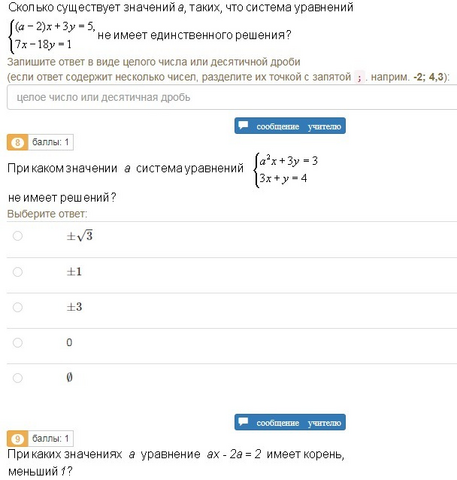
Task: Click the orange question 9 number badge
Action: point(17,439)
